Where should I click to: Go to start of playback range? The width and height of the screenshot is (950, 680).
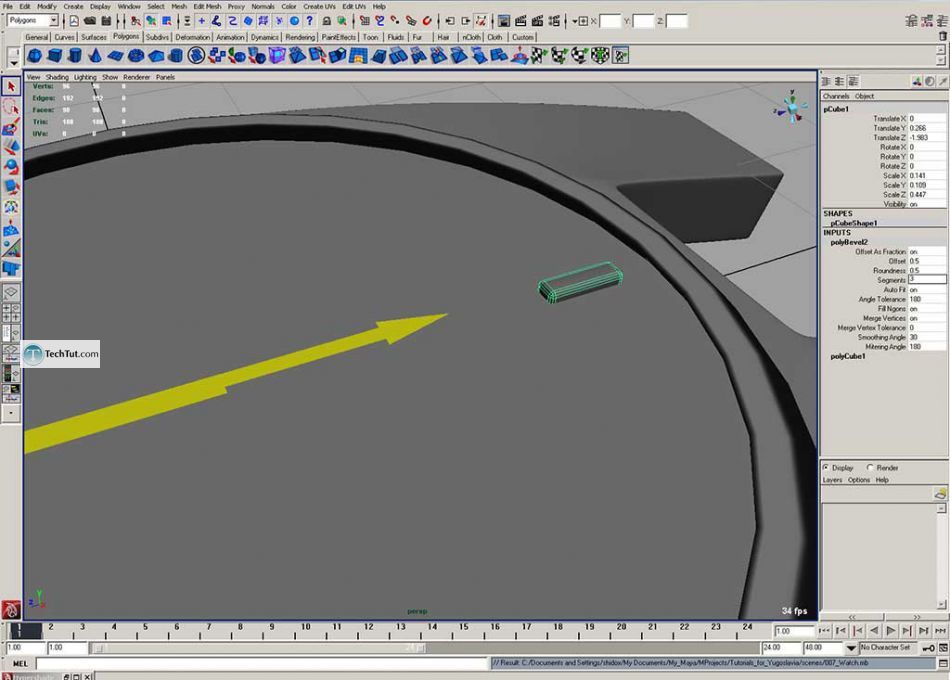tap(824, 631)
